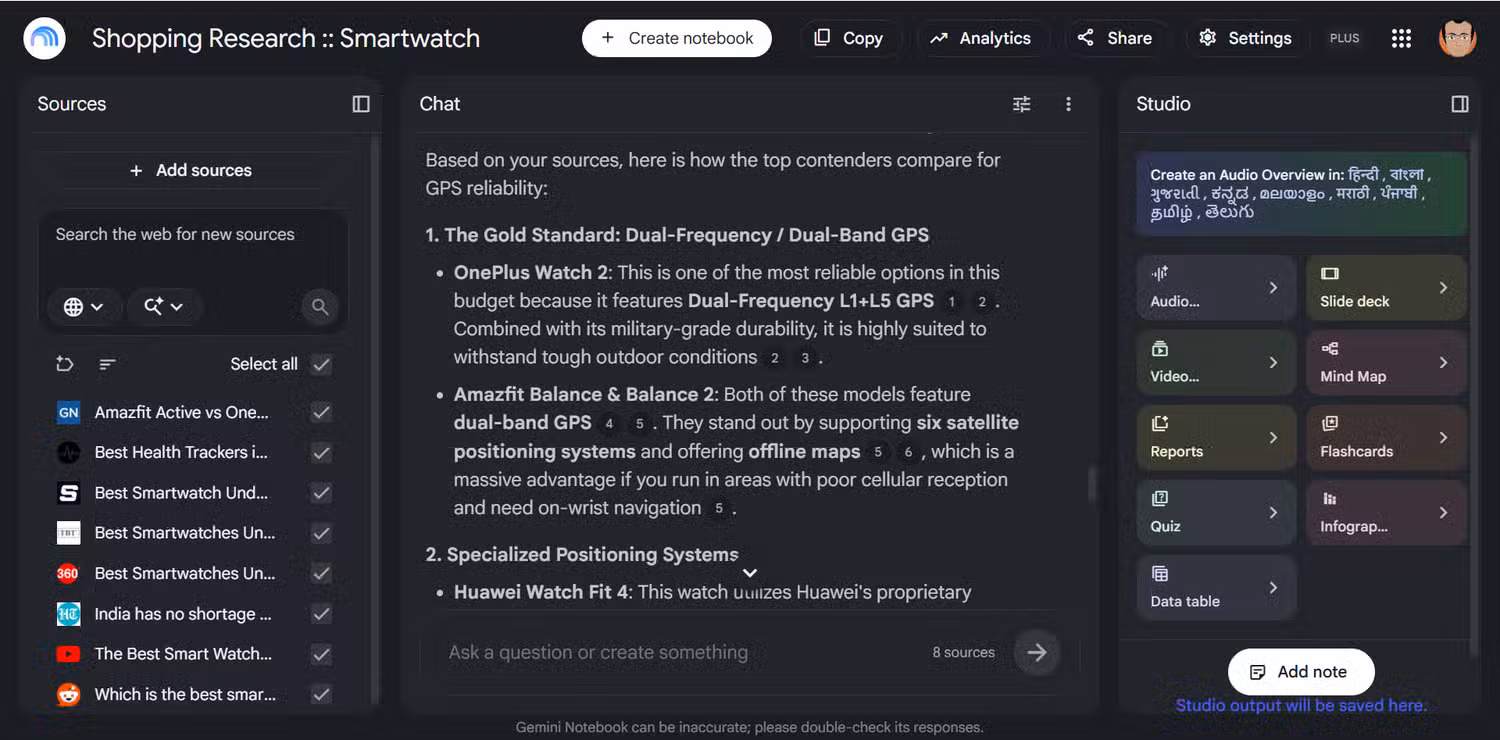Click the Add note button

click(x=1301, y=672)
